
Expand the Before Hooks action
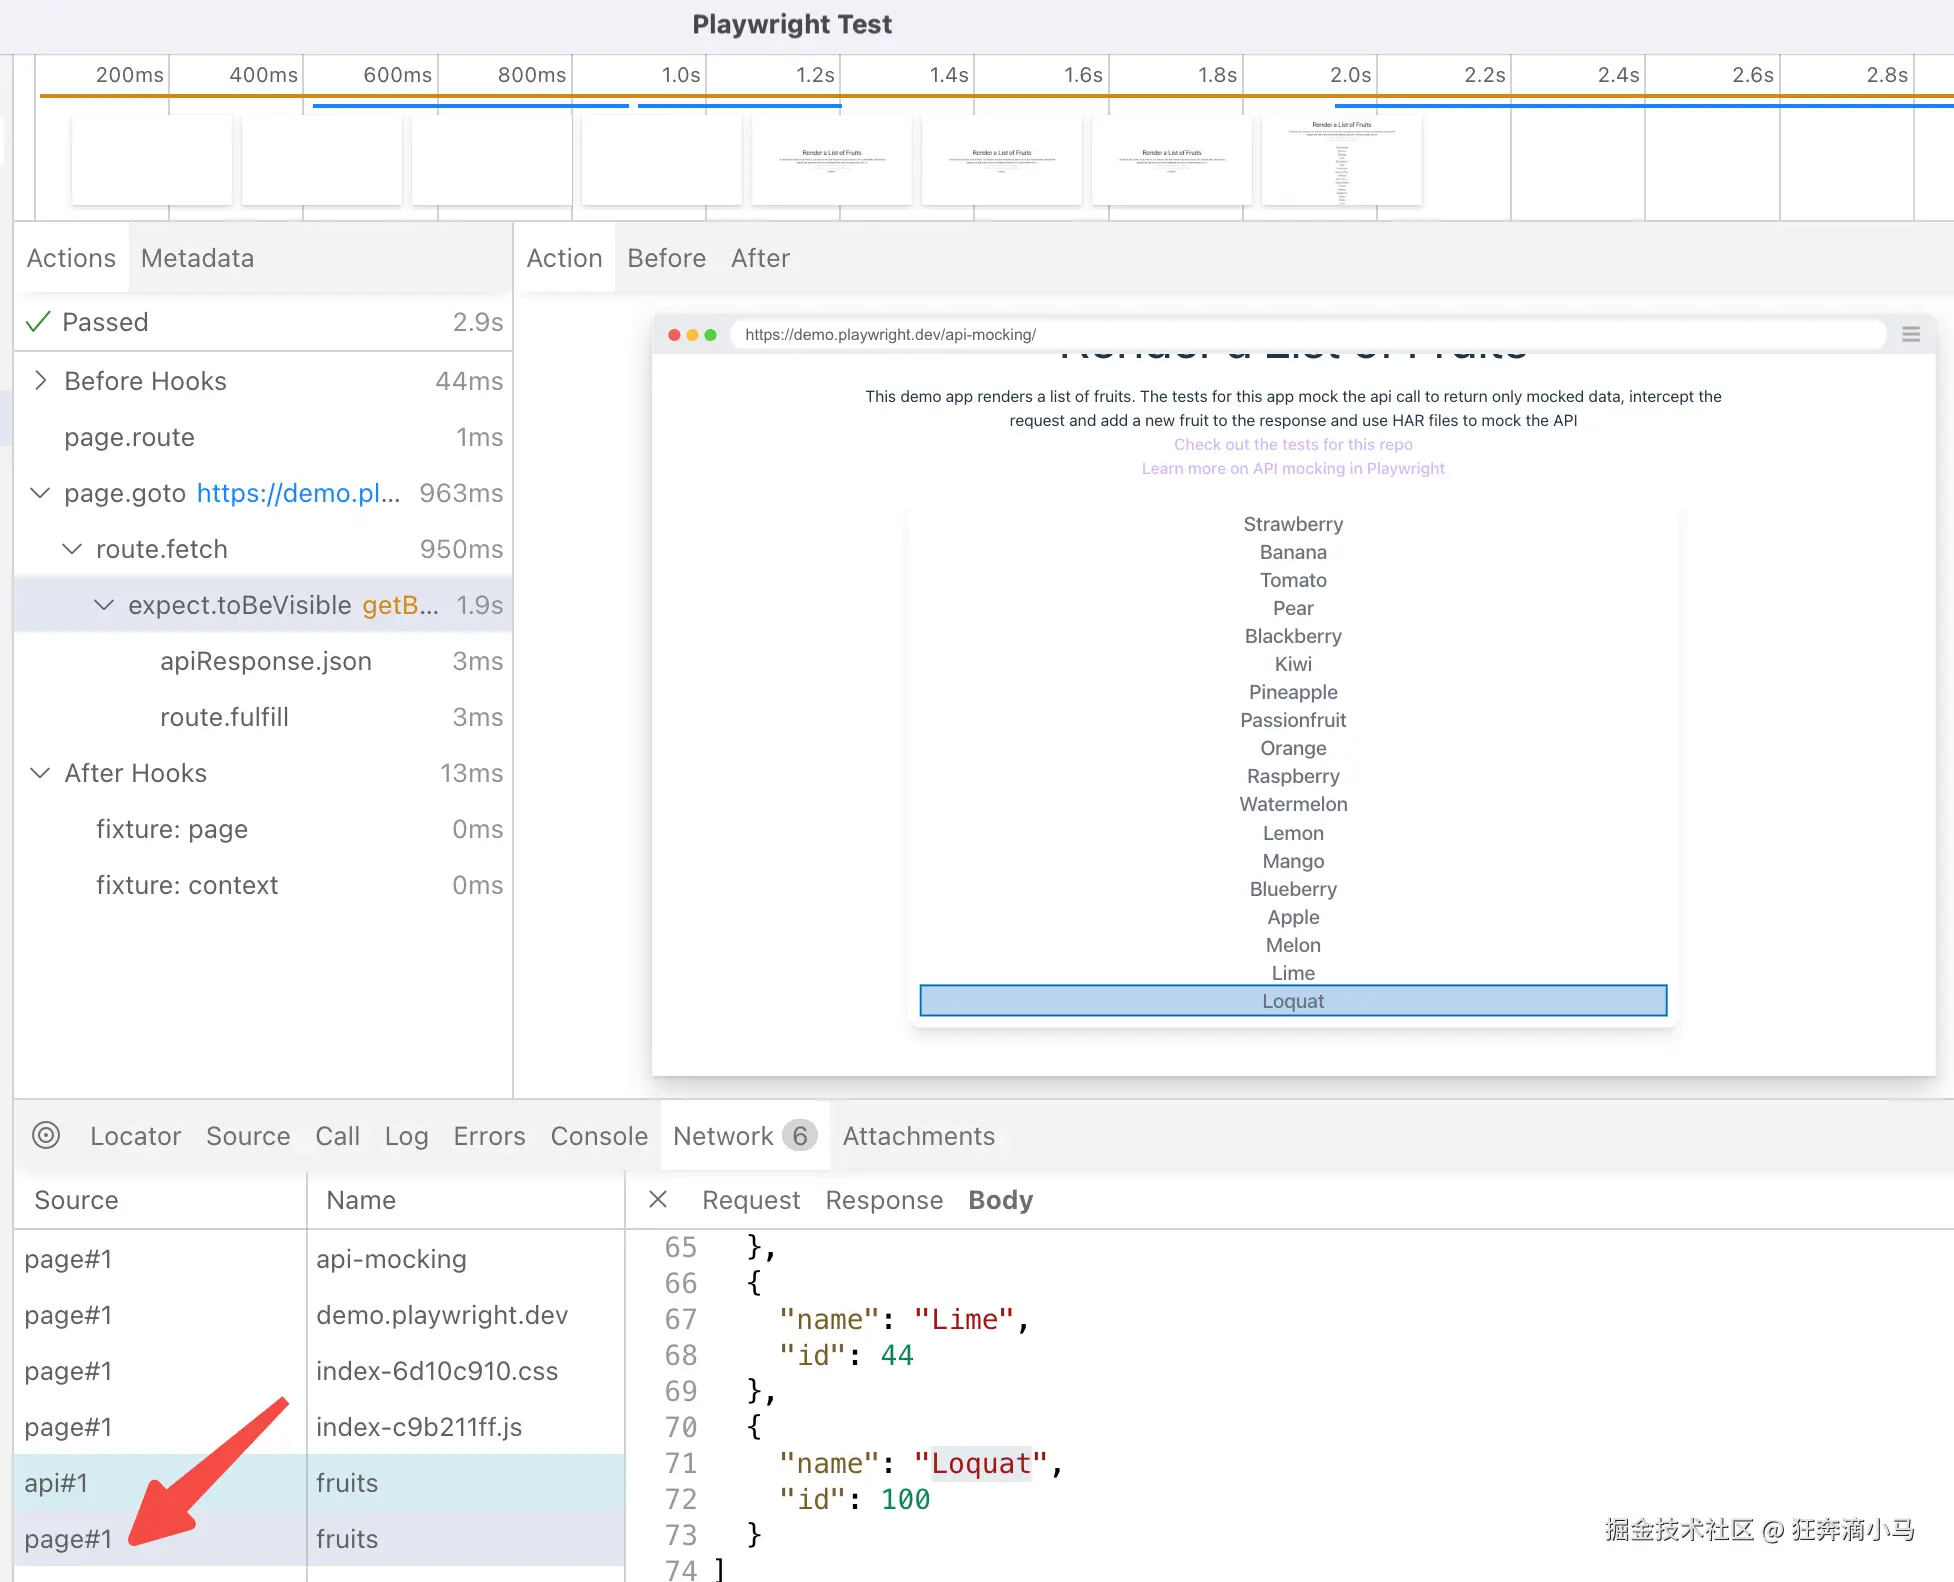click(x=40, y=381)
